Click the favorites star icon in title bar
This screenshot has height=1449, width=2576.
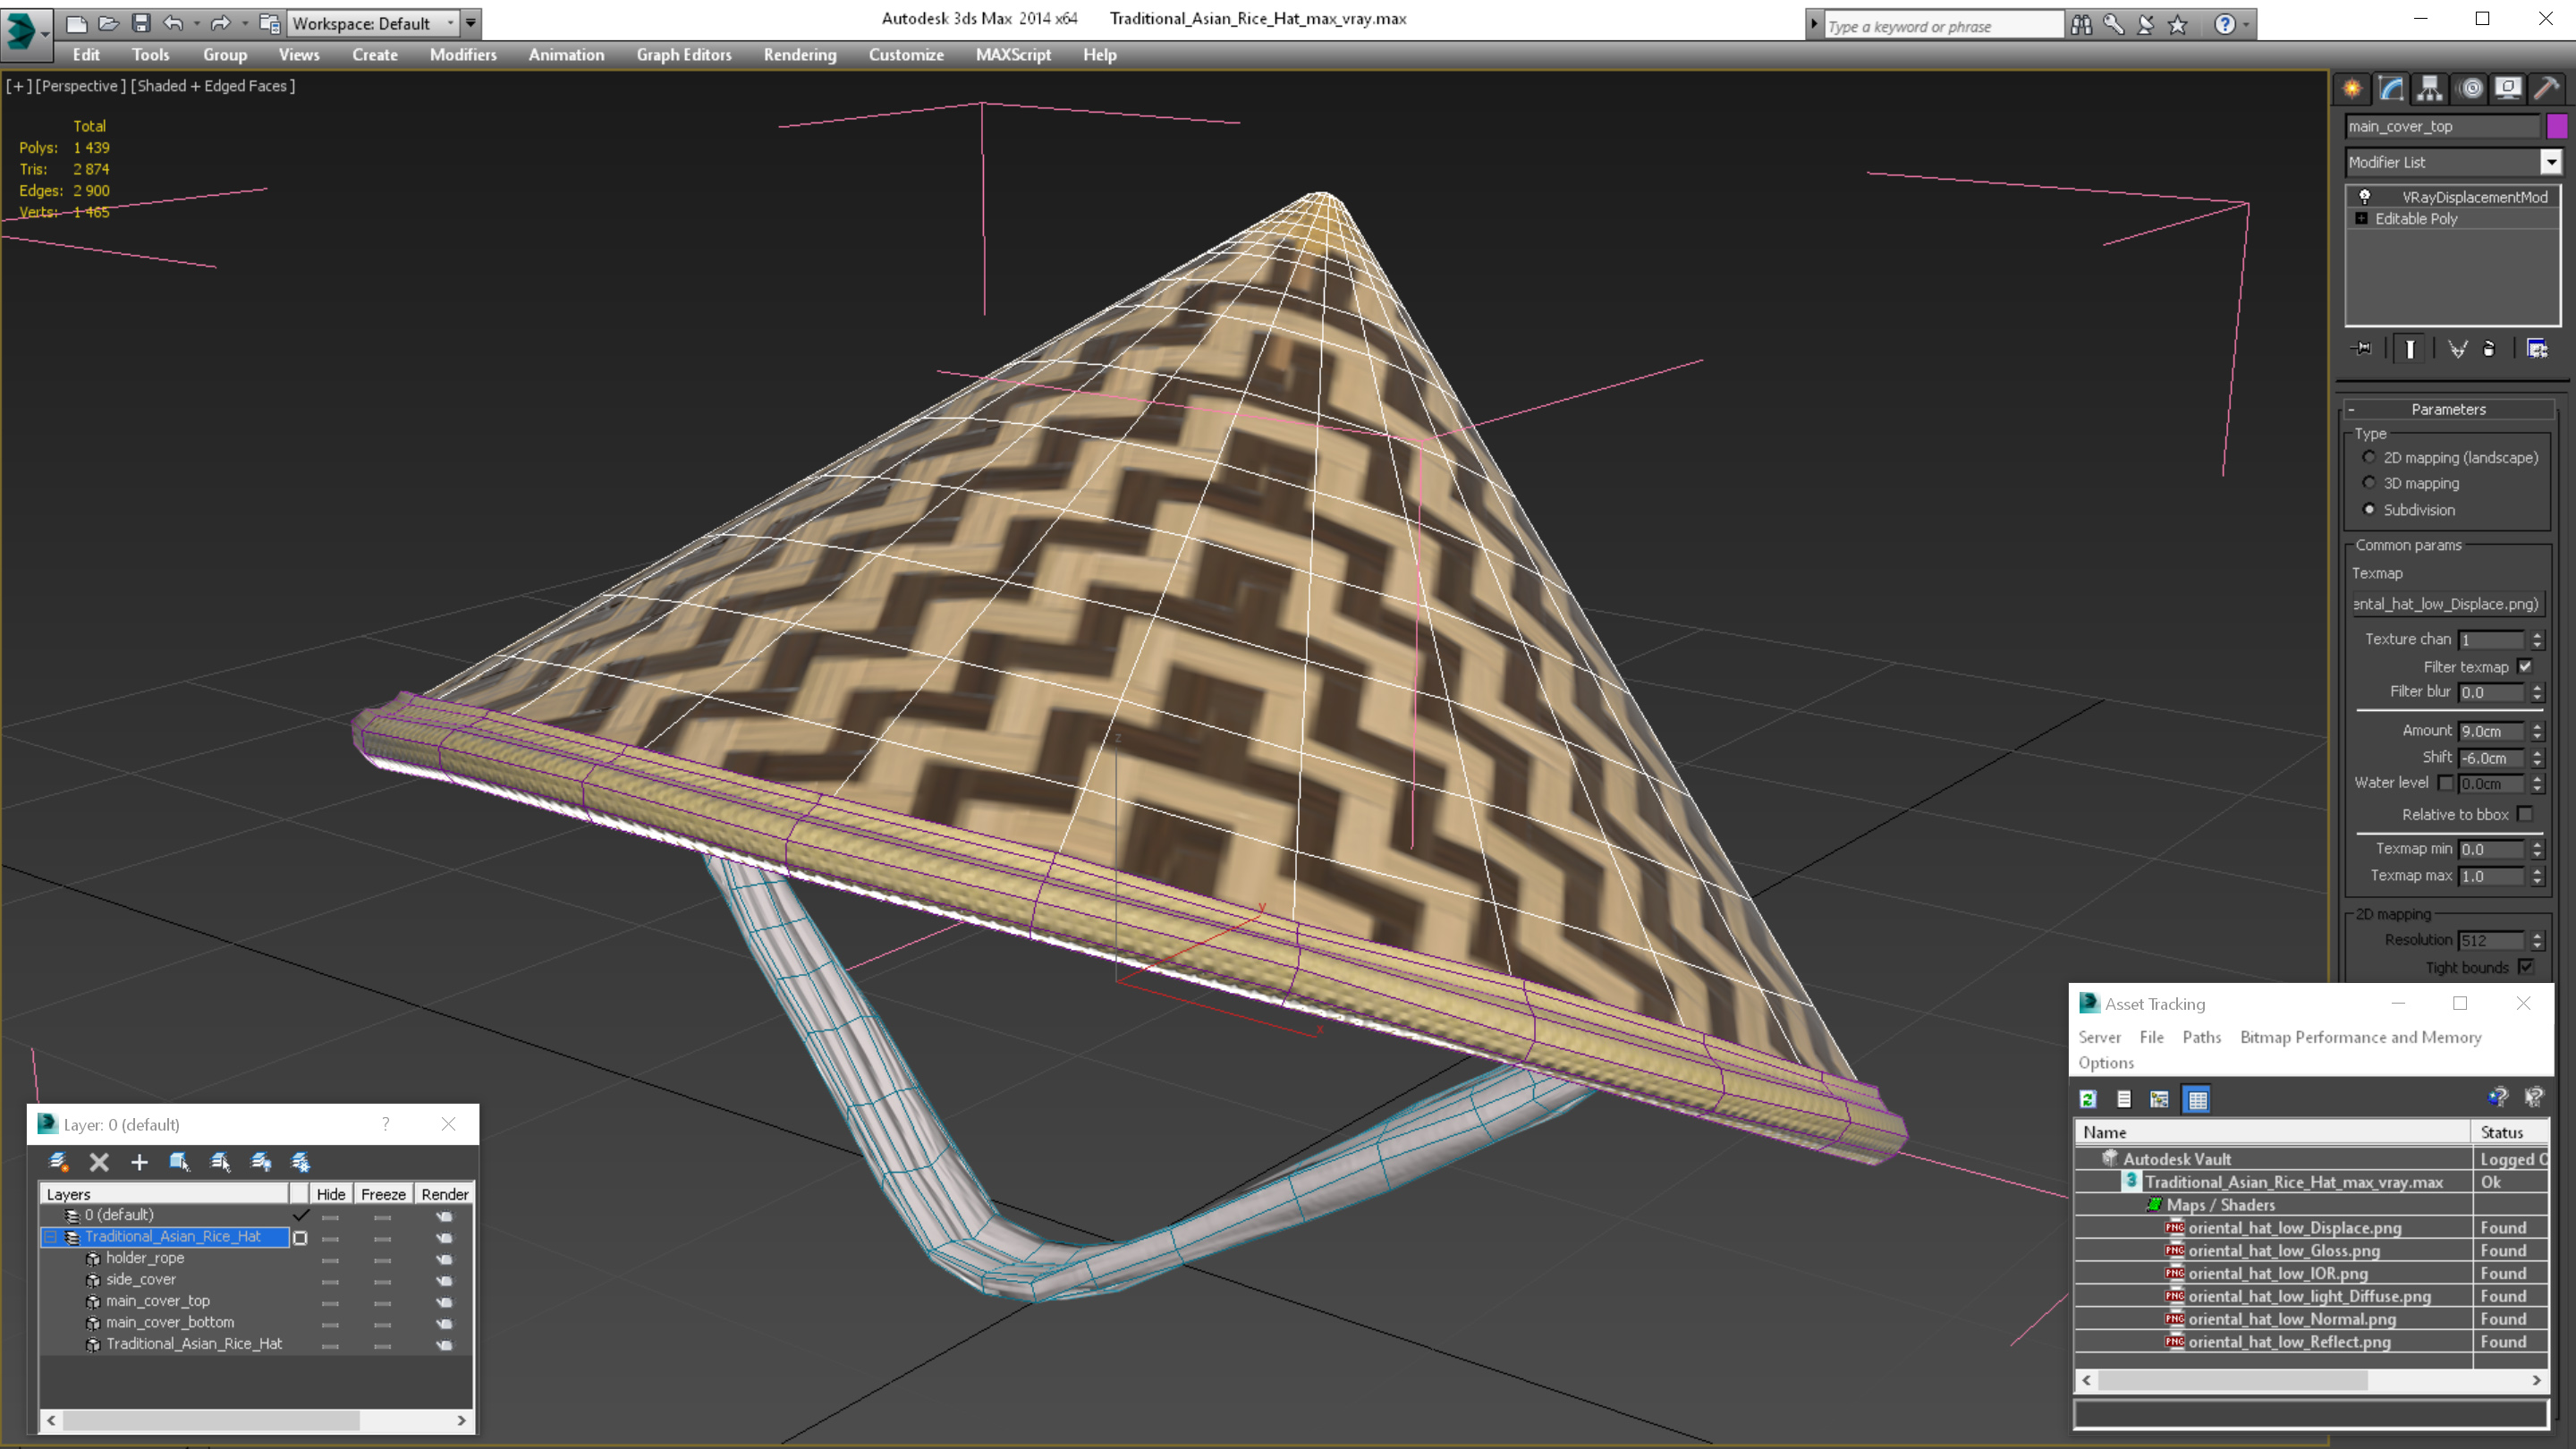coord(2178,25)
